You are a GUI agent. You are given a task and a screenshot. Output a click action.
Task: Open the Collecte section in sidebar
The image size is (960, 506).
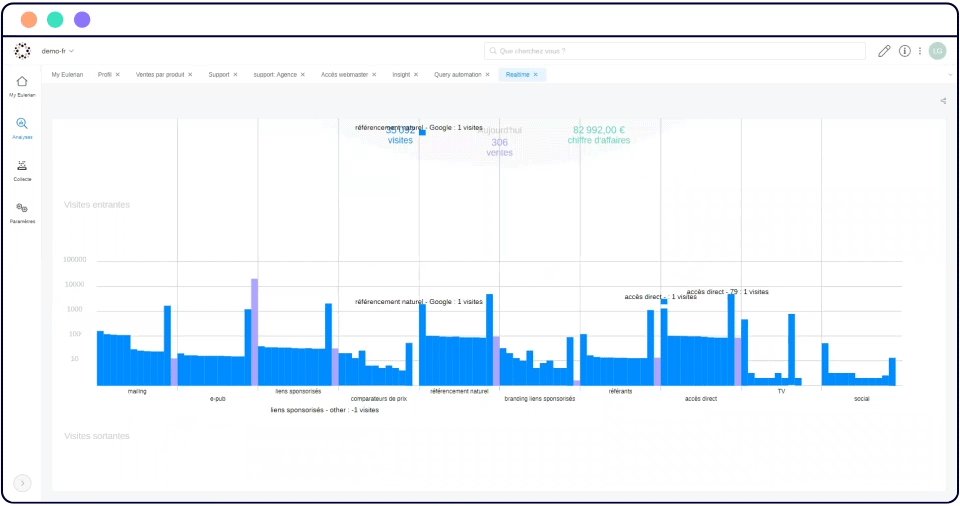[22, 171]
